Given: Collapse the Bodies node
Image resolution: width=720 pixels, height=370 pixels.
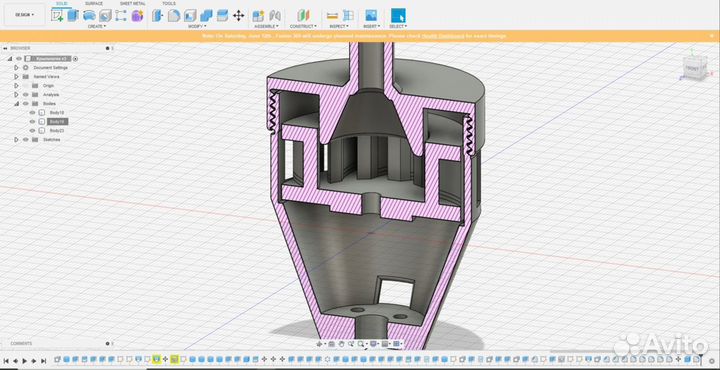Looking at the screenshot, I should click(17, 104).
